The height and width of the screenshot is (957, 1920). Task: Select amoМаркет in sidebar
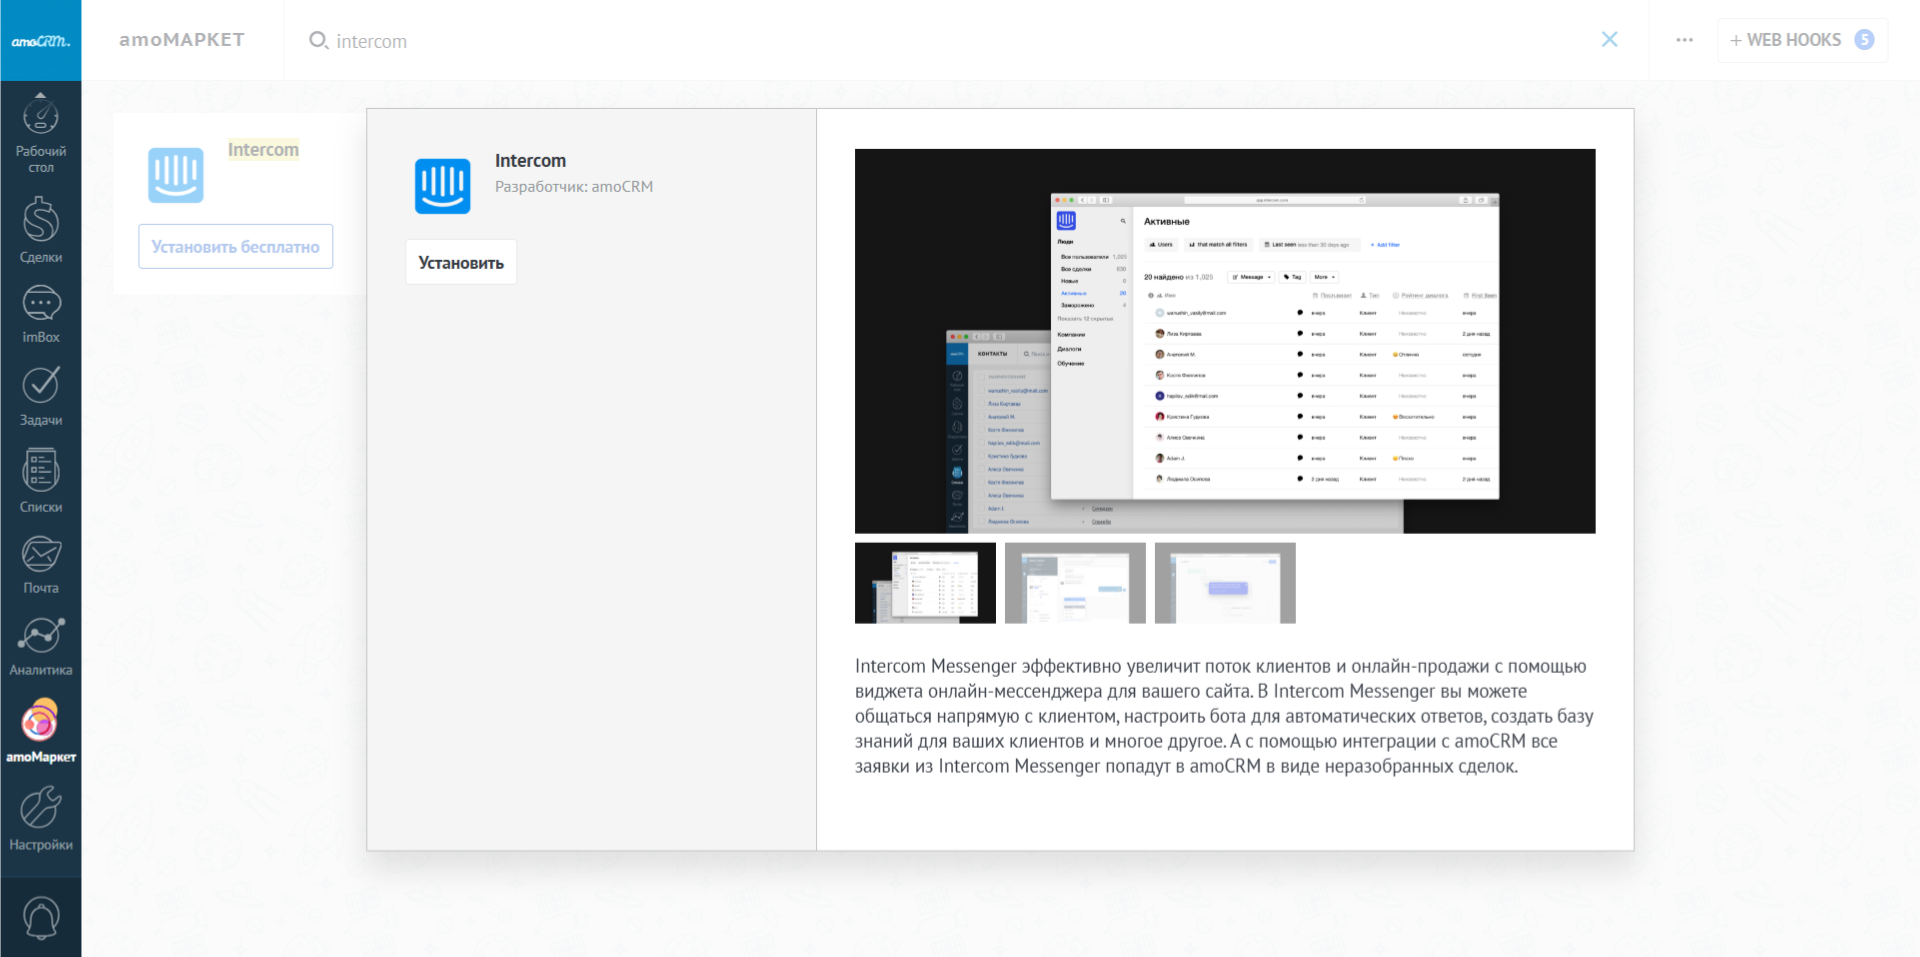pos(40,732)
